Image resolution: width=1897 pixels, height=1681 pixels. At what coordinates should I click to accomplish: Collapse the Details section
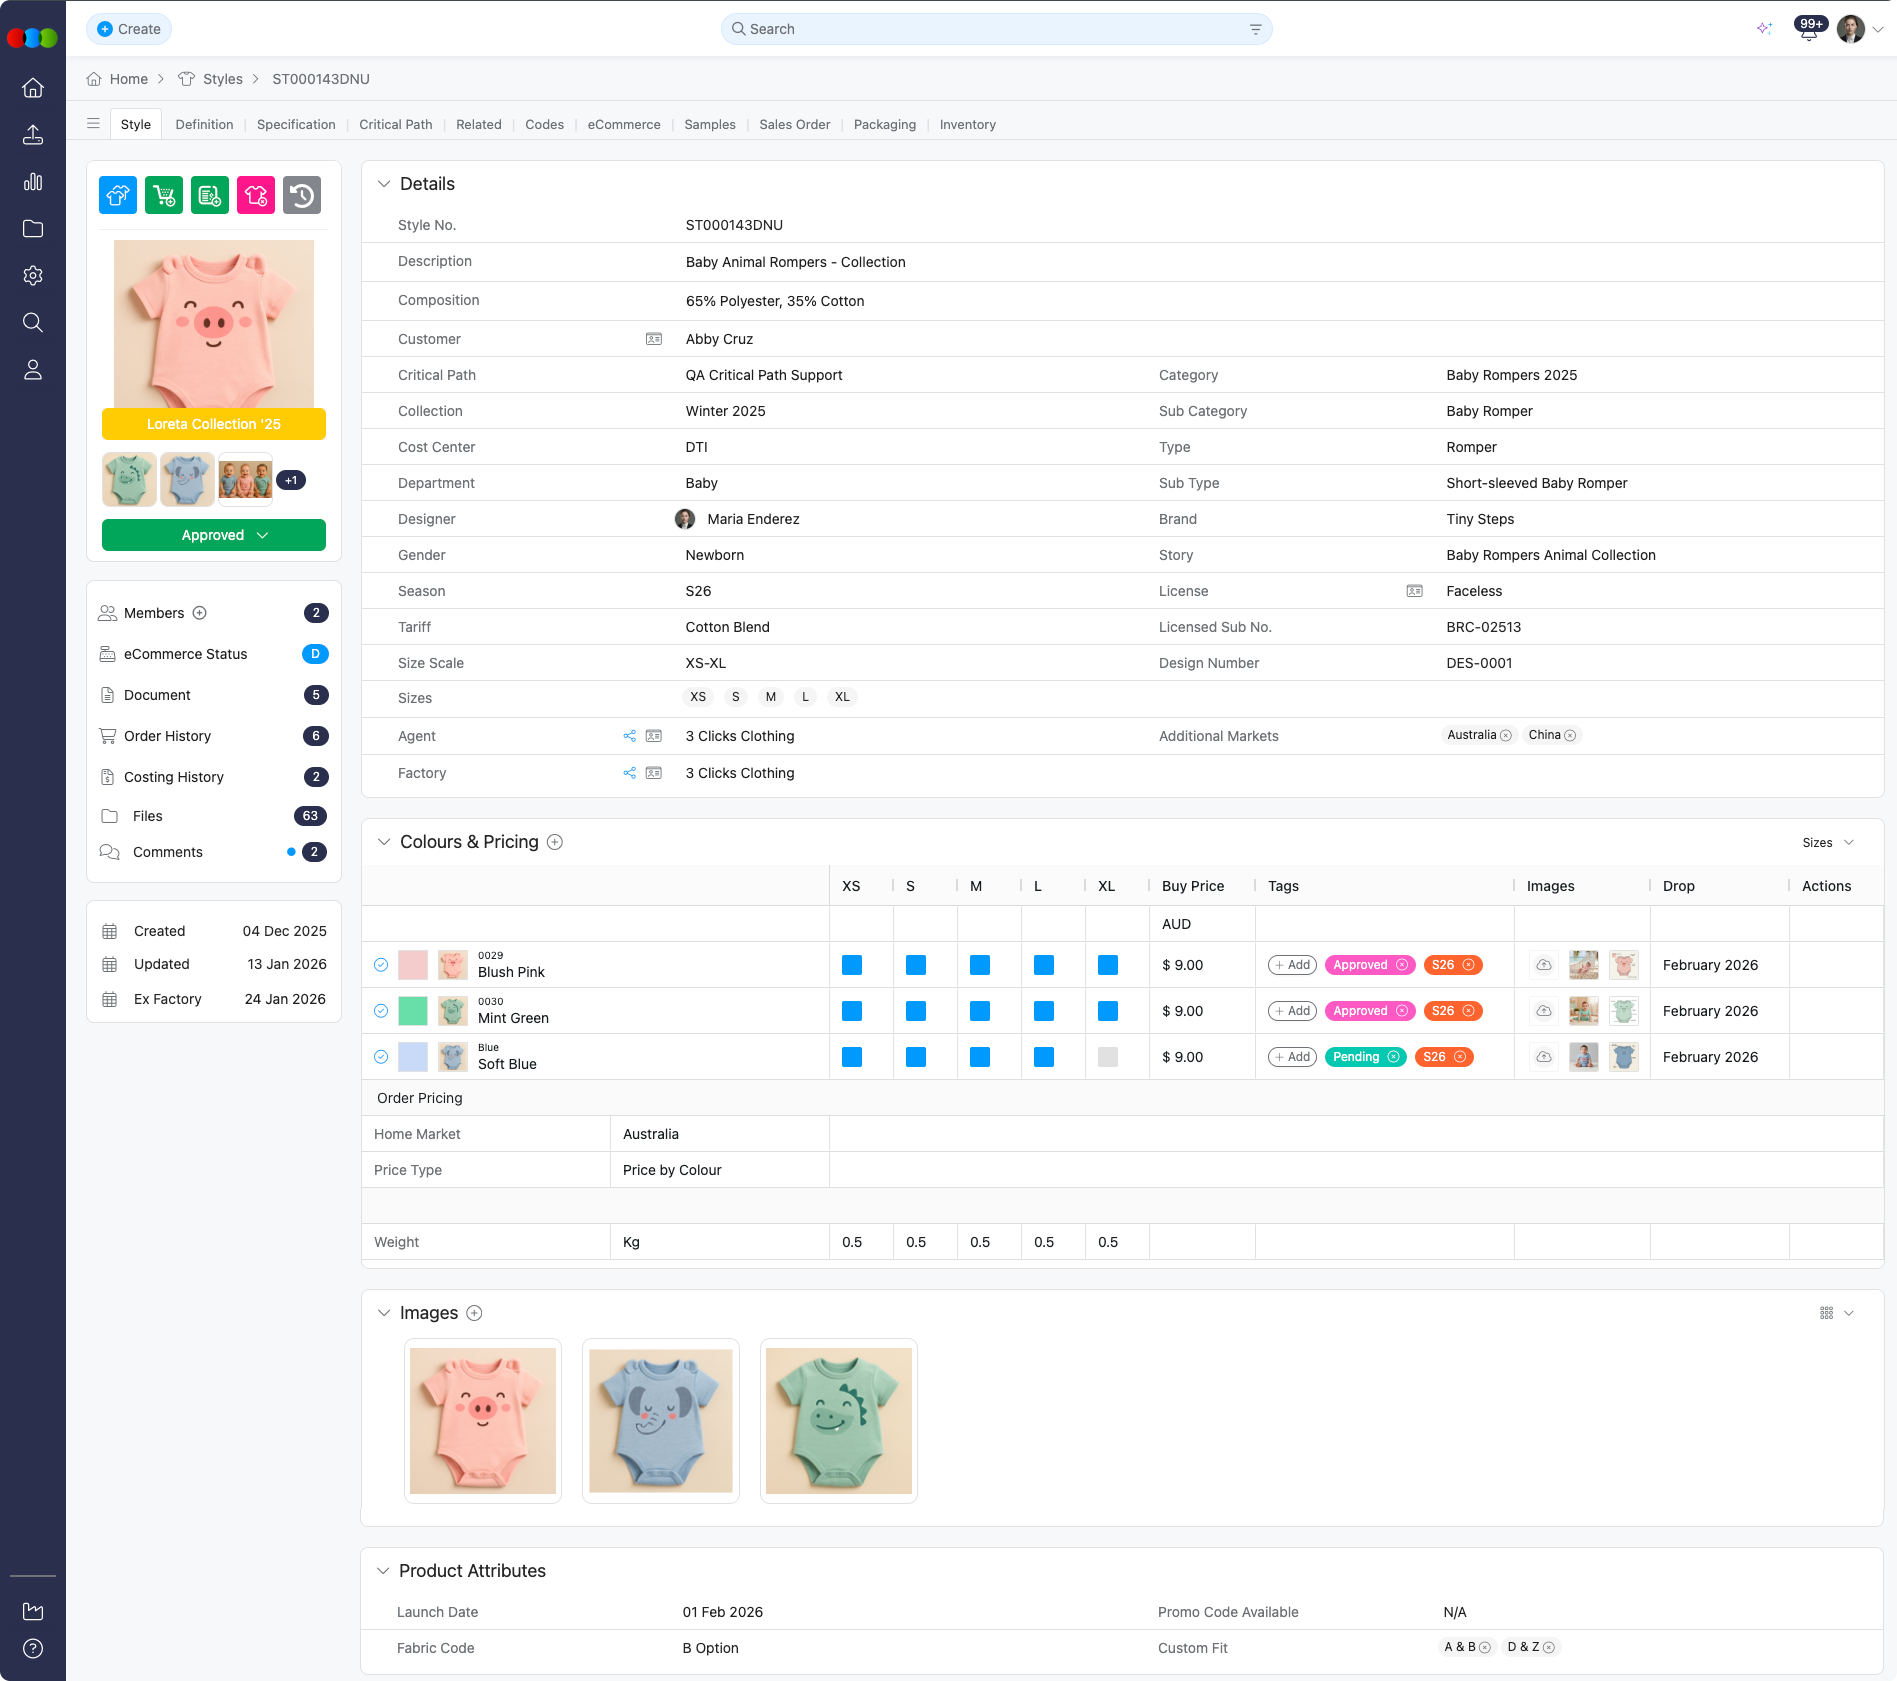pos(383,184)
